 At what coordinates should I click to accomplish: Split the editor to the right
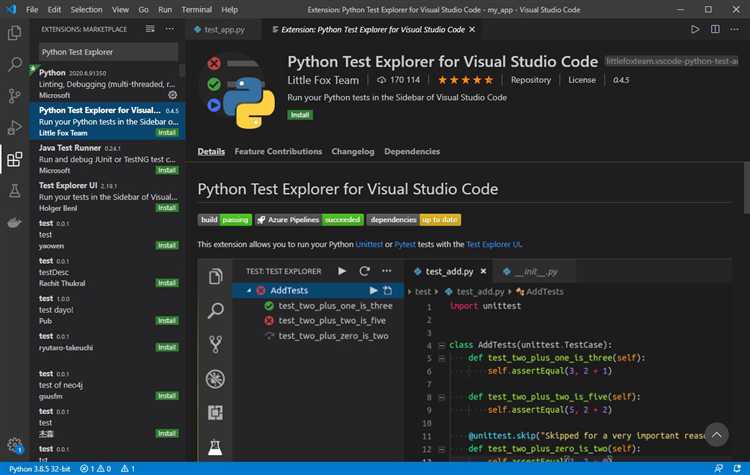pyautogui.click(x=715, y=29)
